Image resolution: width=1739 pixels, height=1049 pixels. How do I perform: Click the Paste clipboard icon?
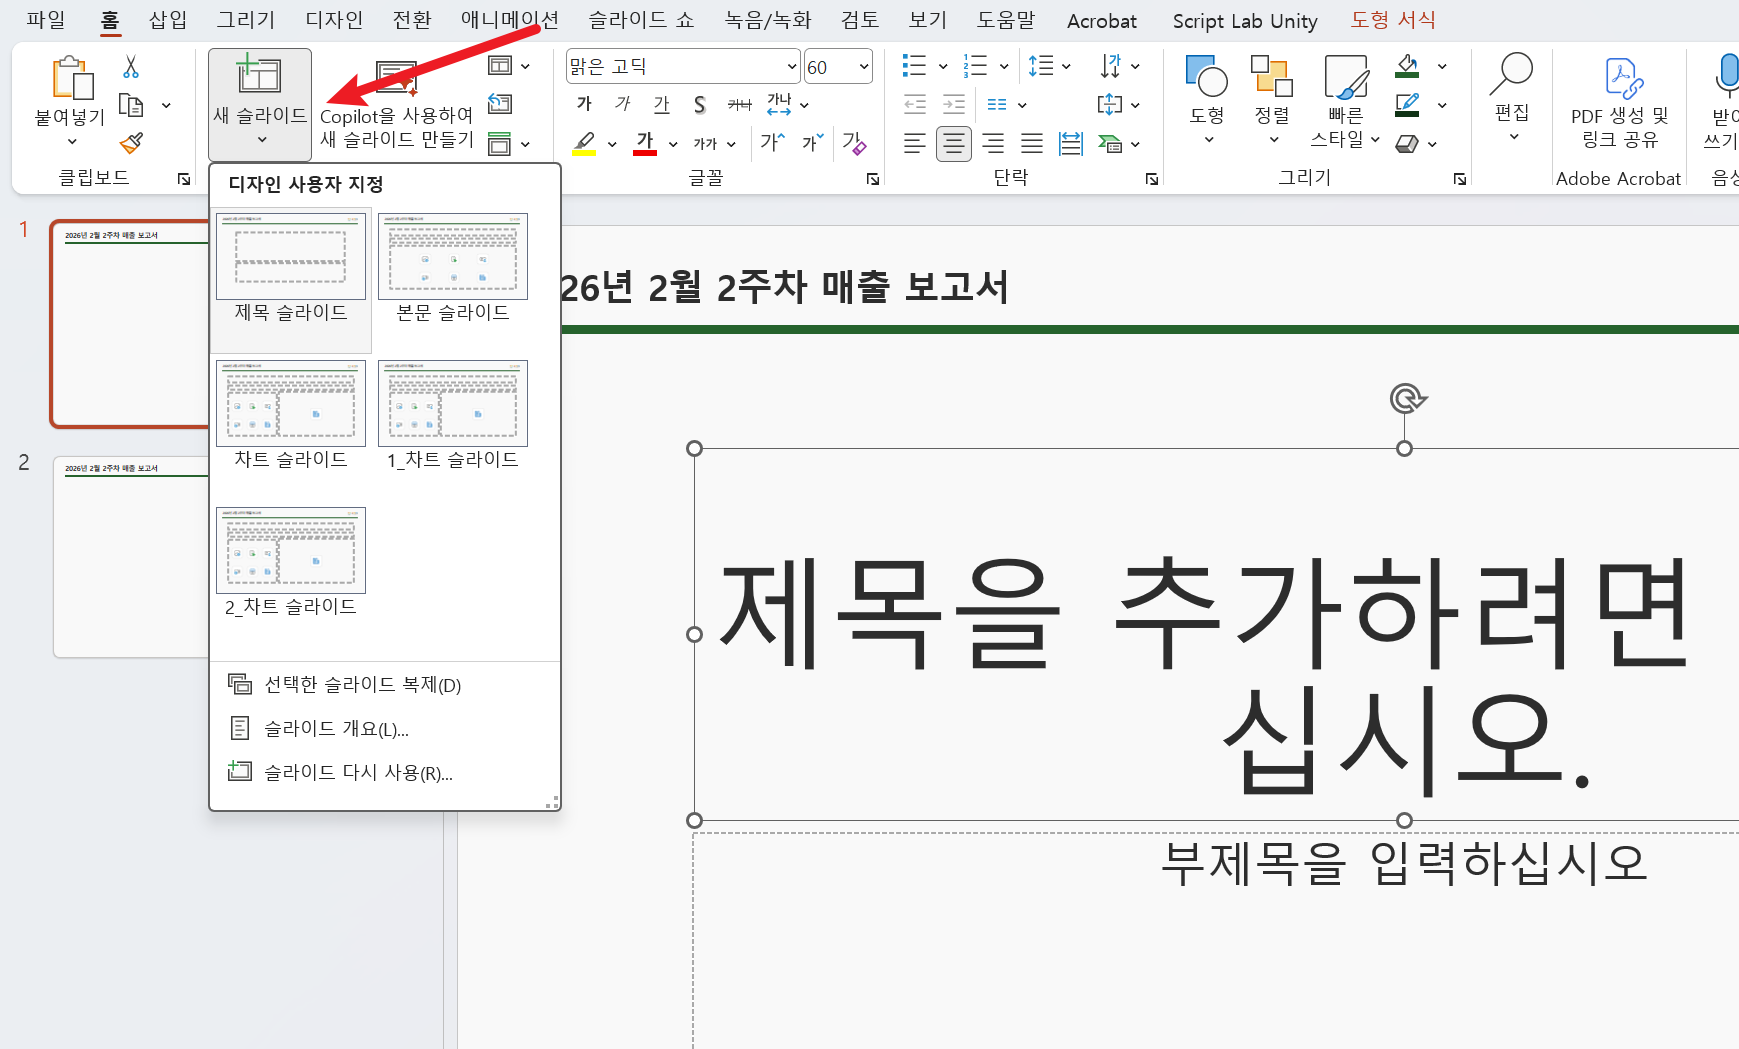[x=71, y=78]
